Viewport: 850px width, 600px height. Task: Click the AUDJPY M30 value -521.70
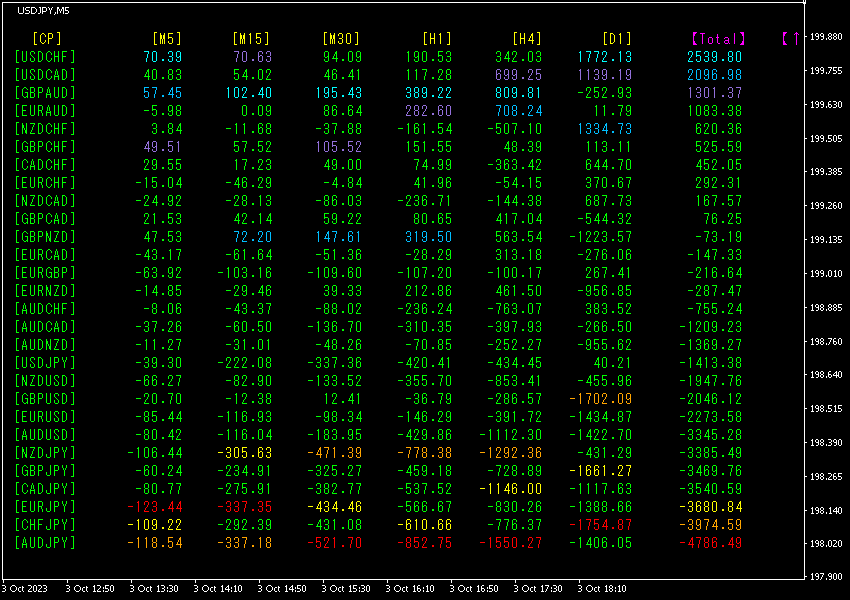(334, 543)
